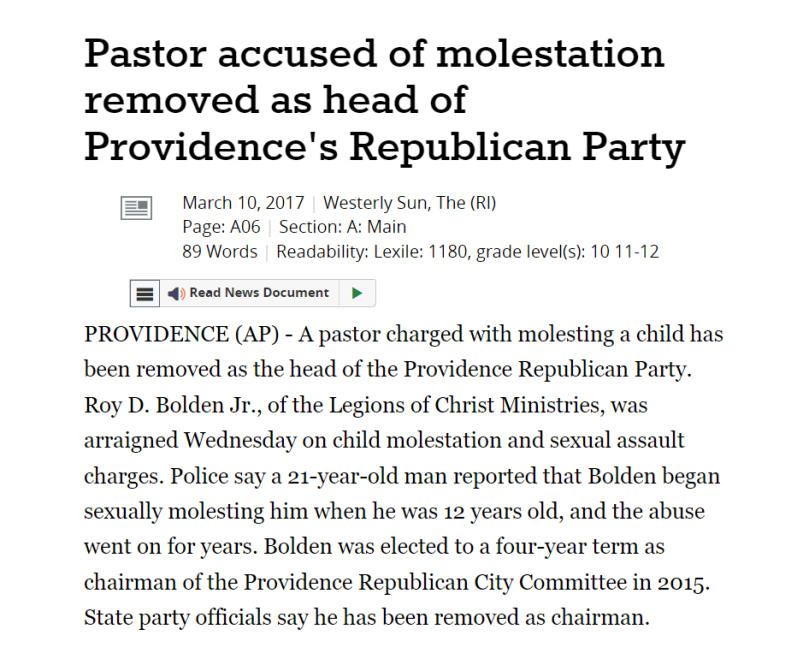
Task: Click the word Wednesday in the article
Action: pos(240,441)
